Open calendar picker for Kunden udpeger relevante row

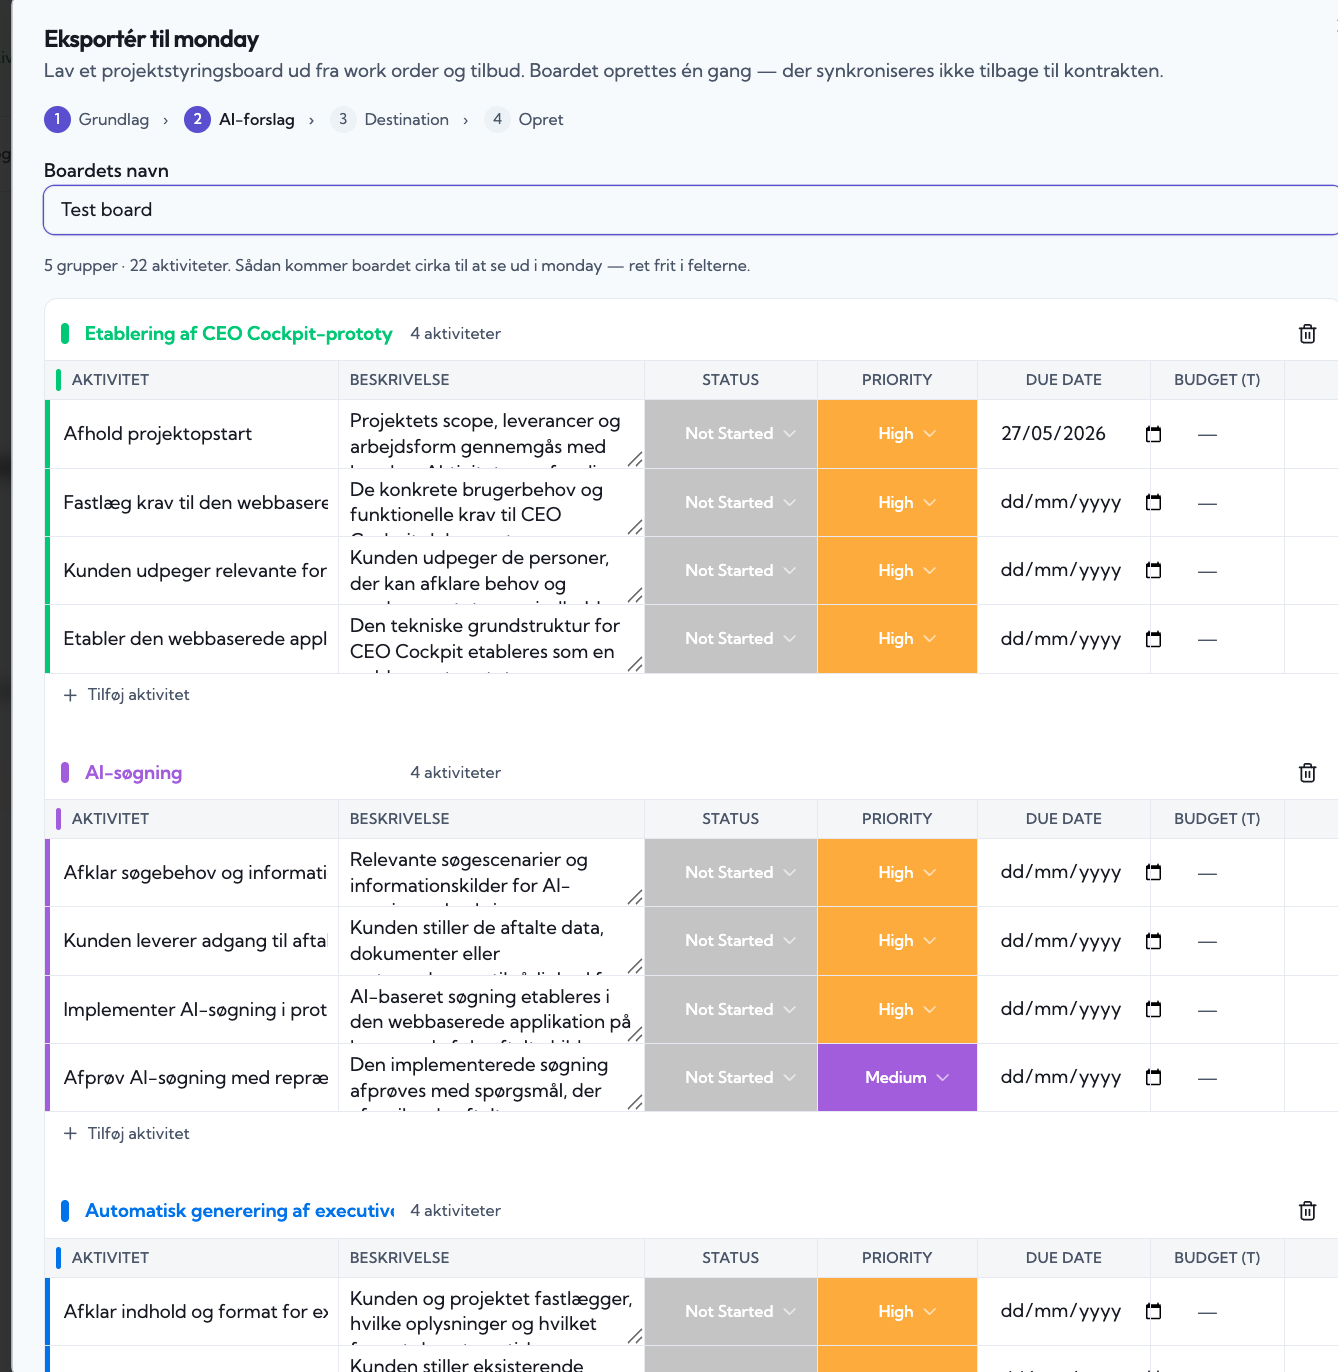click(x=1153, y=570)
